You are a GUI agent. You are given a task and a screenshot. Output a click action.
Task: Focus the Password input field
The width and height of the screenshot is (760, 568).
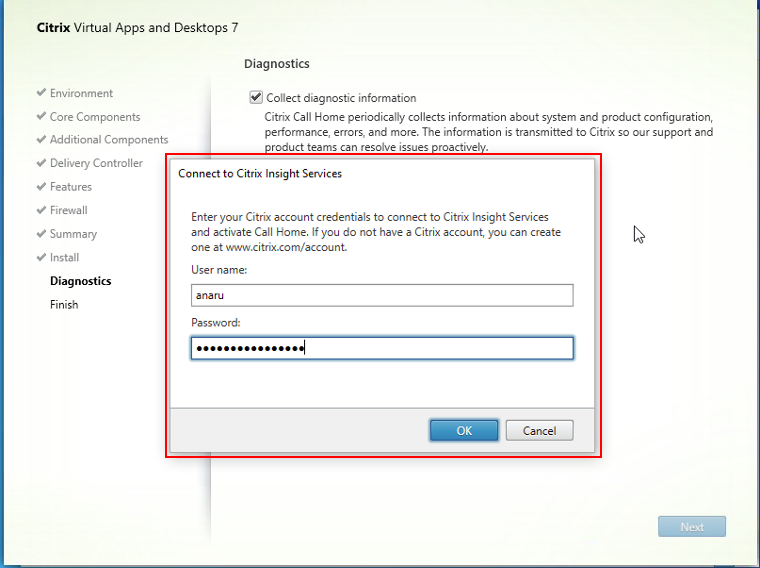382,348
